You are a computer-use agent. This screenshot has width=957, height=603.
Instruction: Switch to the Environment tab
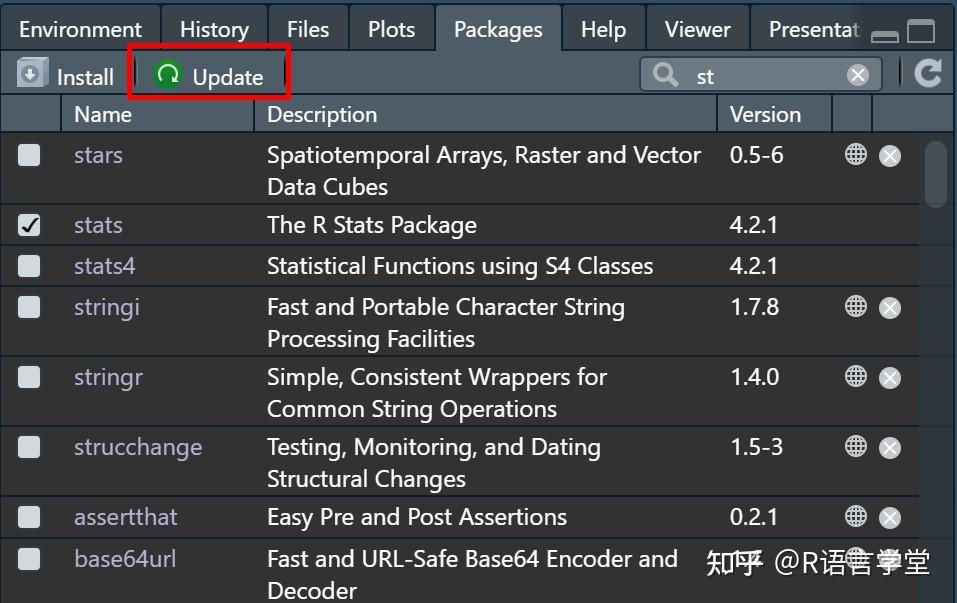pyautogui.click(x=80, y=29)
